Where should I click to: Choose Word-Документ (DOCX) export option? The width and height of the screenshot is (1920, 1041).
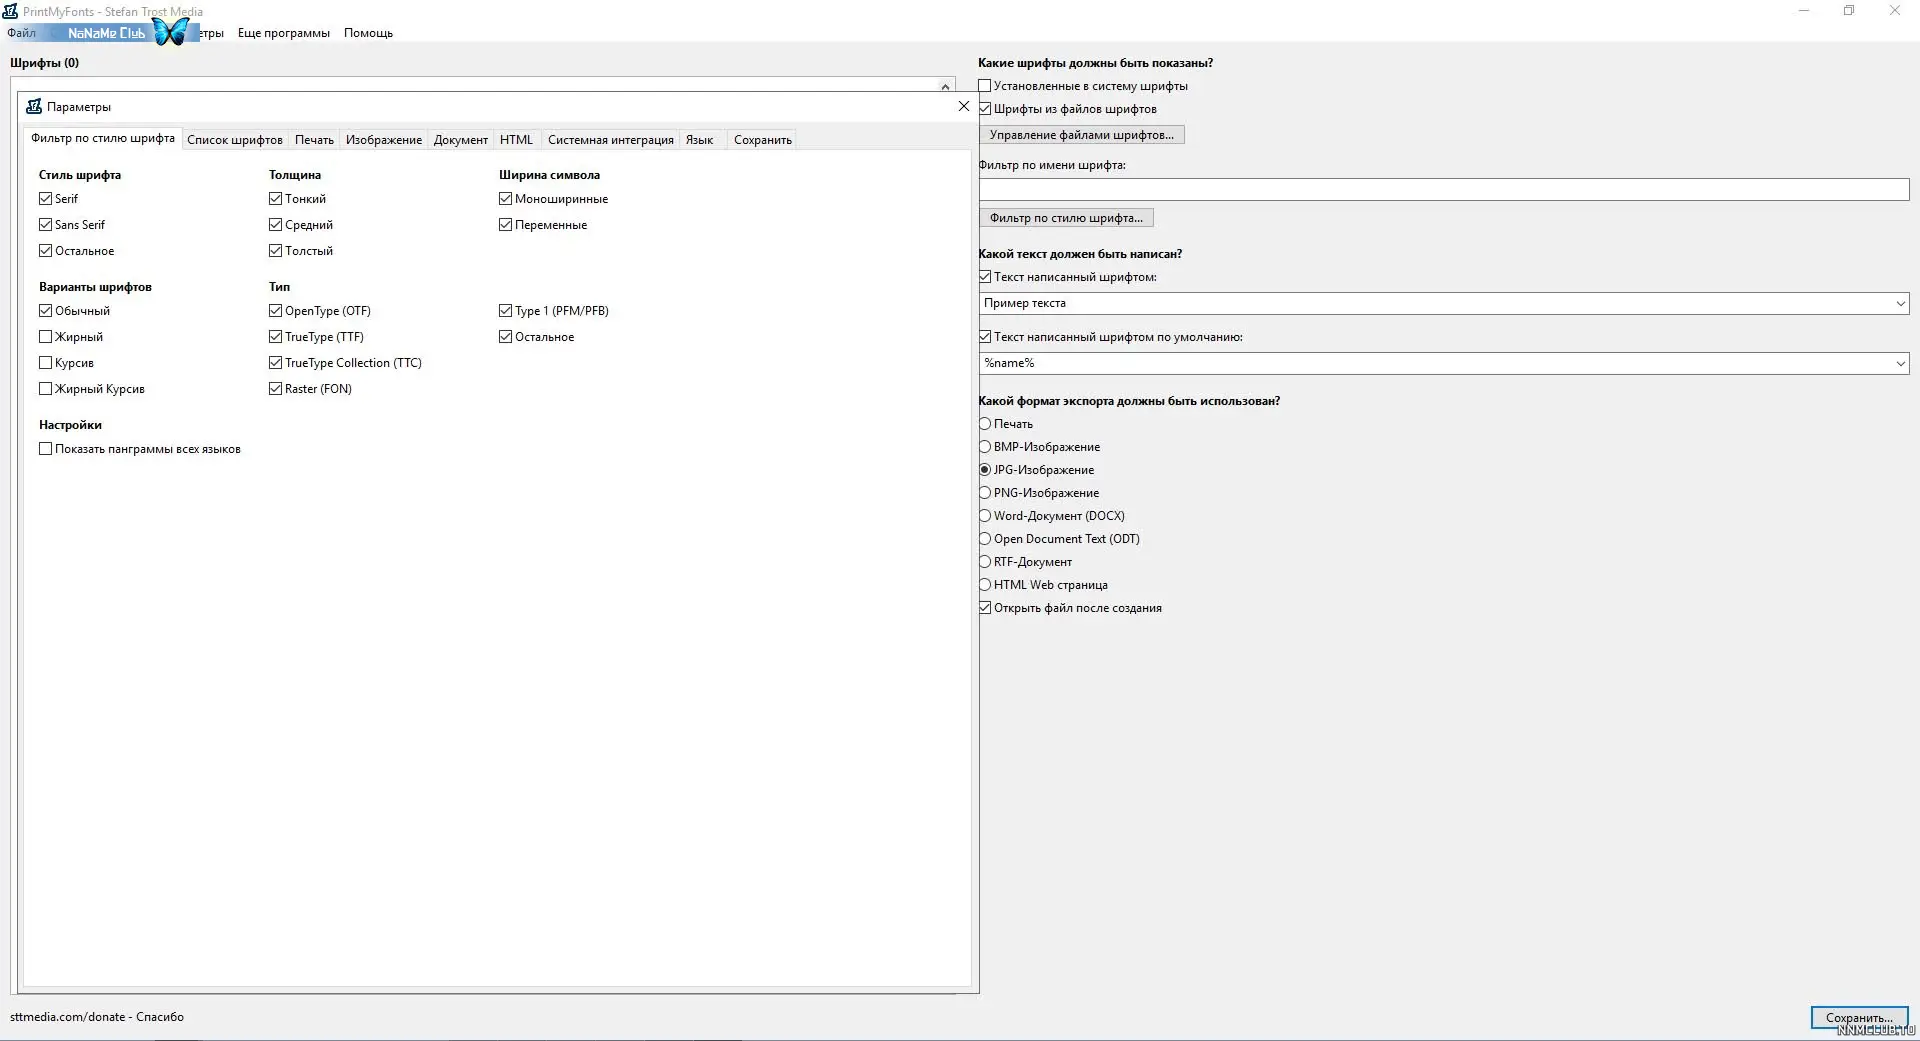click(985, 516)
